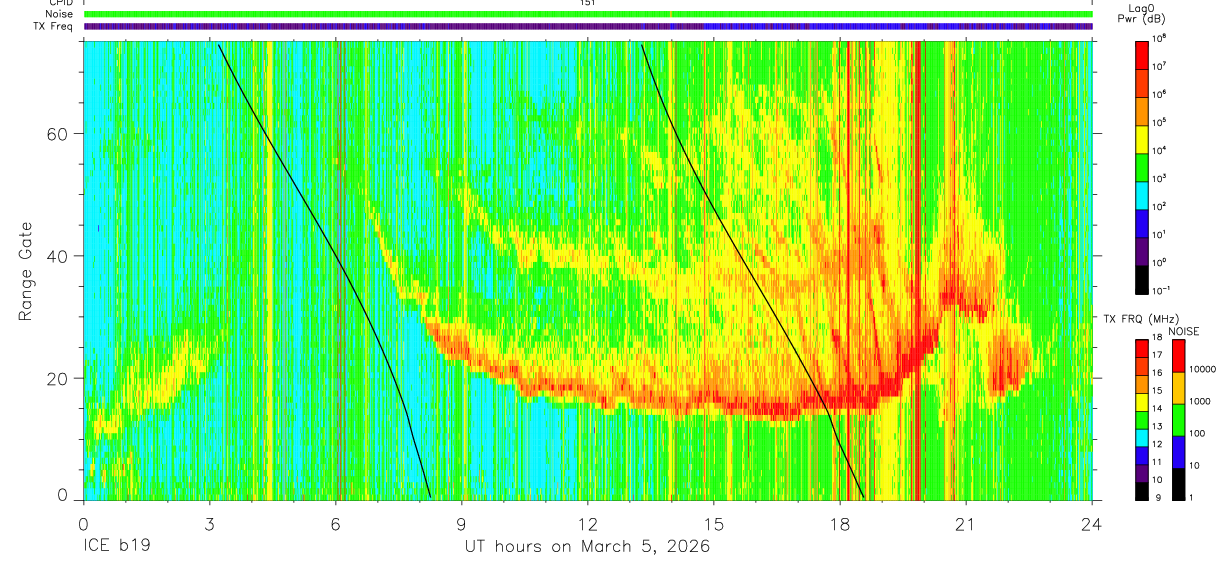Click the '1000' tick on NOISE scale
This screenshot has width=1228, height=567.
(x=1200, y=401)
